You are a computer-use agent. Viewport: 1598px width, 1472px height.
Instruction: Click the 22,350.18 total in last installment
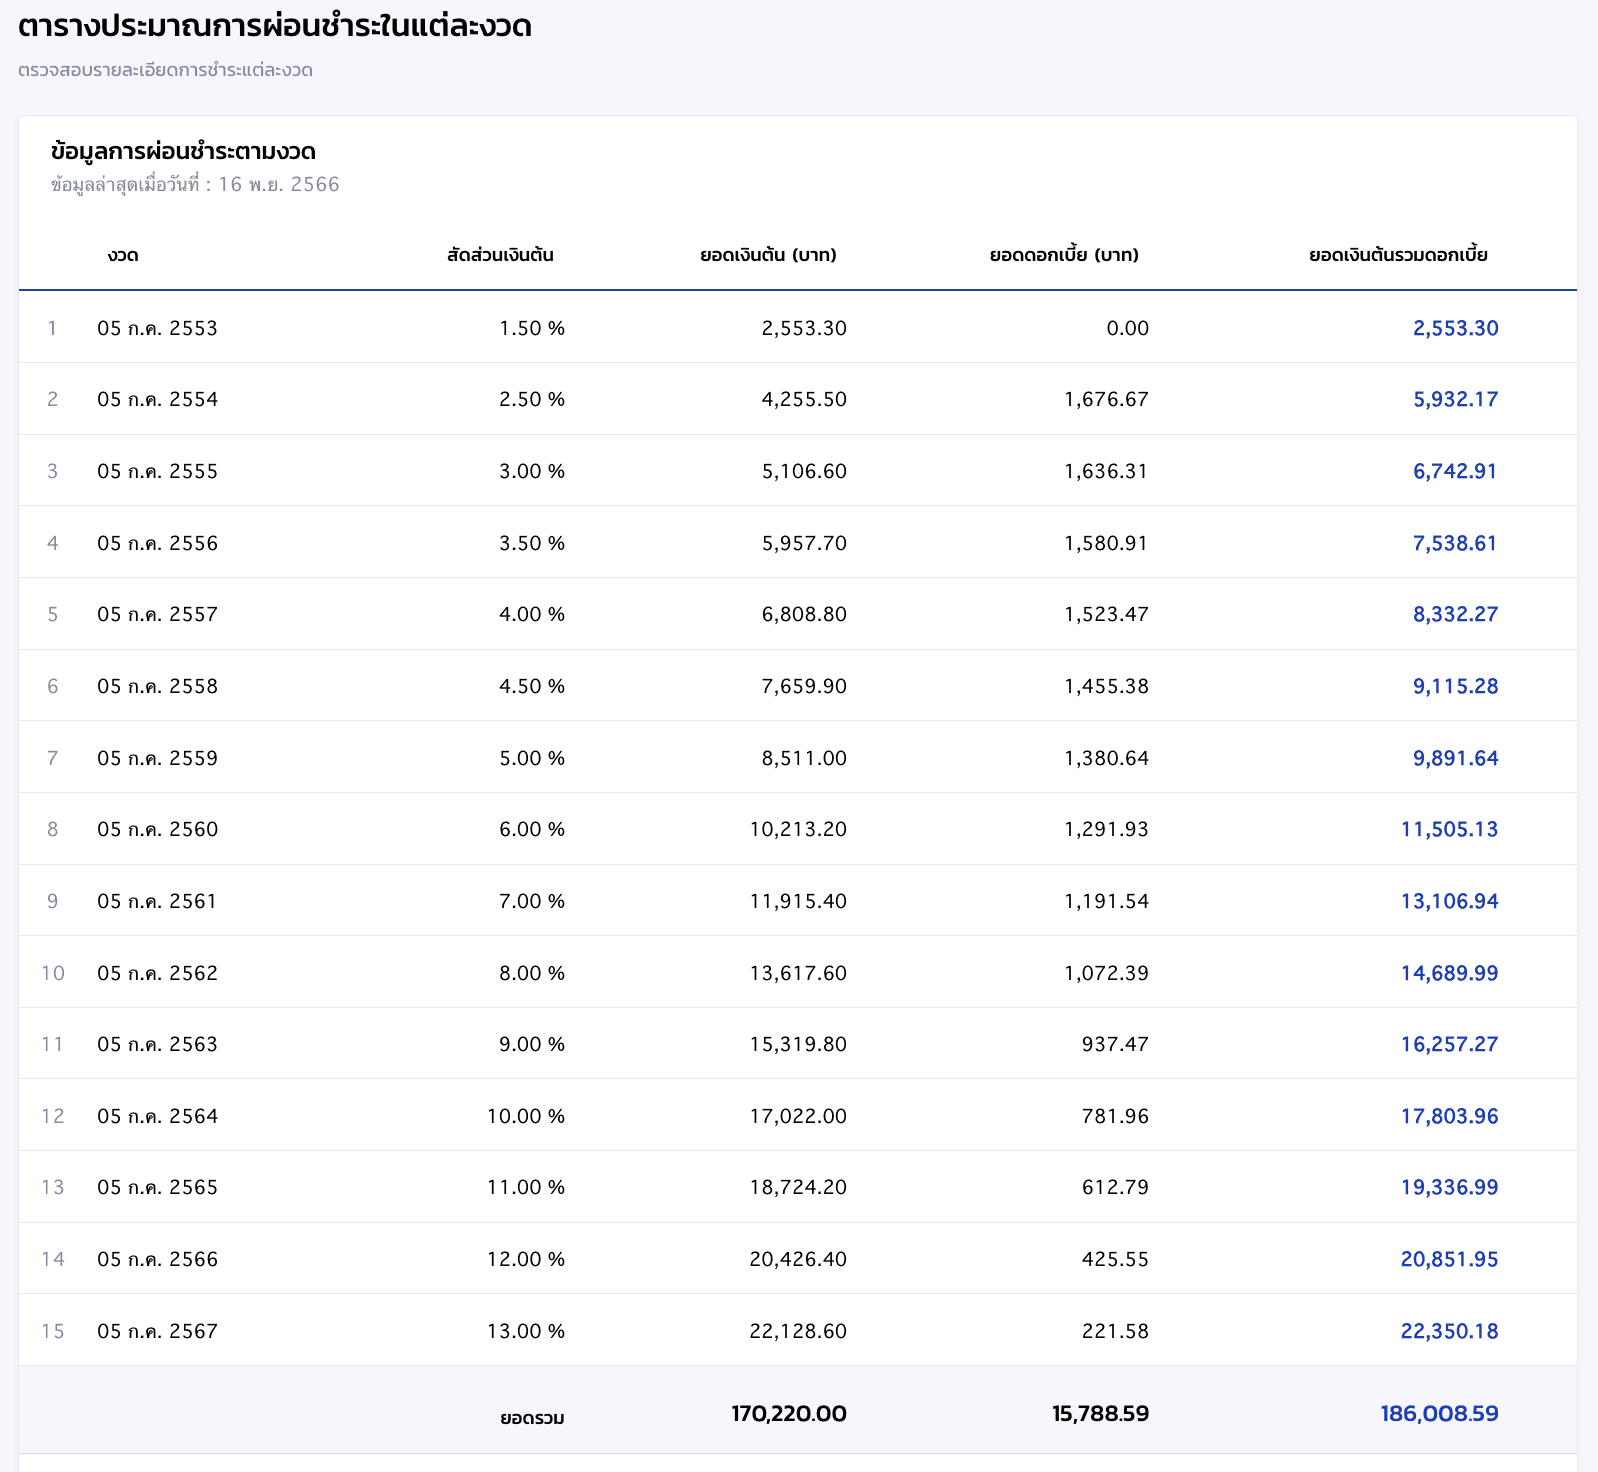tap(1449, 1331)
